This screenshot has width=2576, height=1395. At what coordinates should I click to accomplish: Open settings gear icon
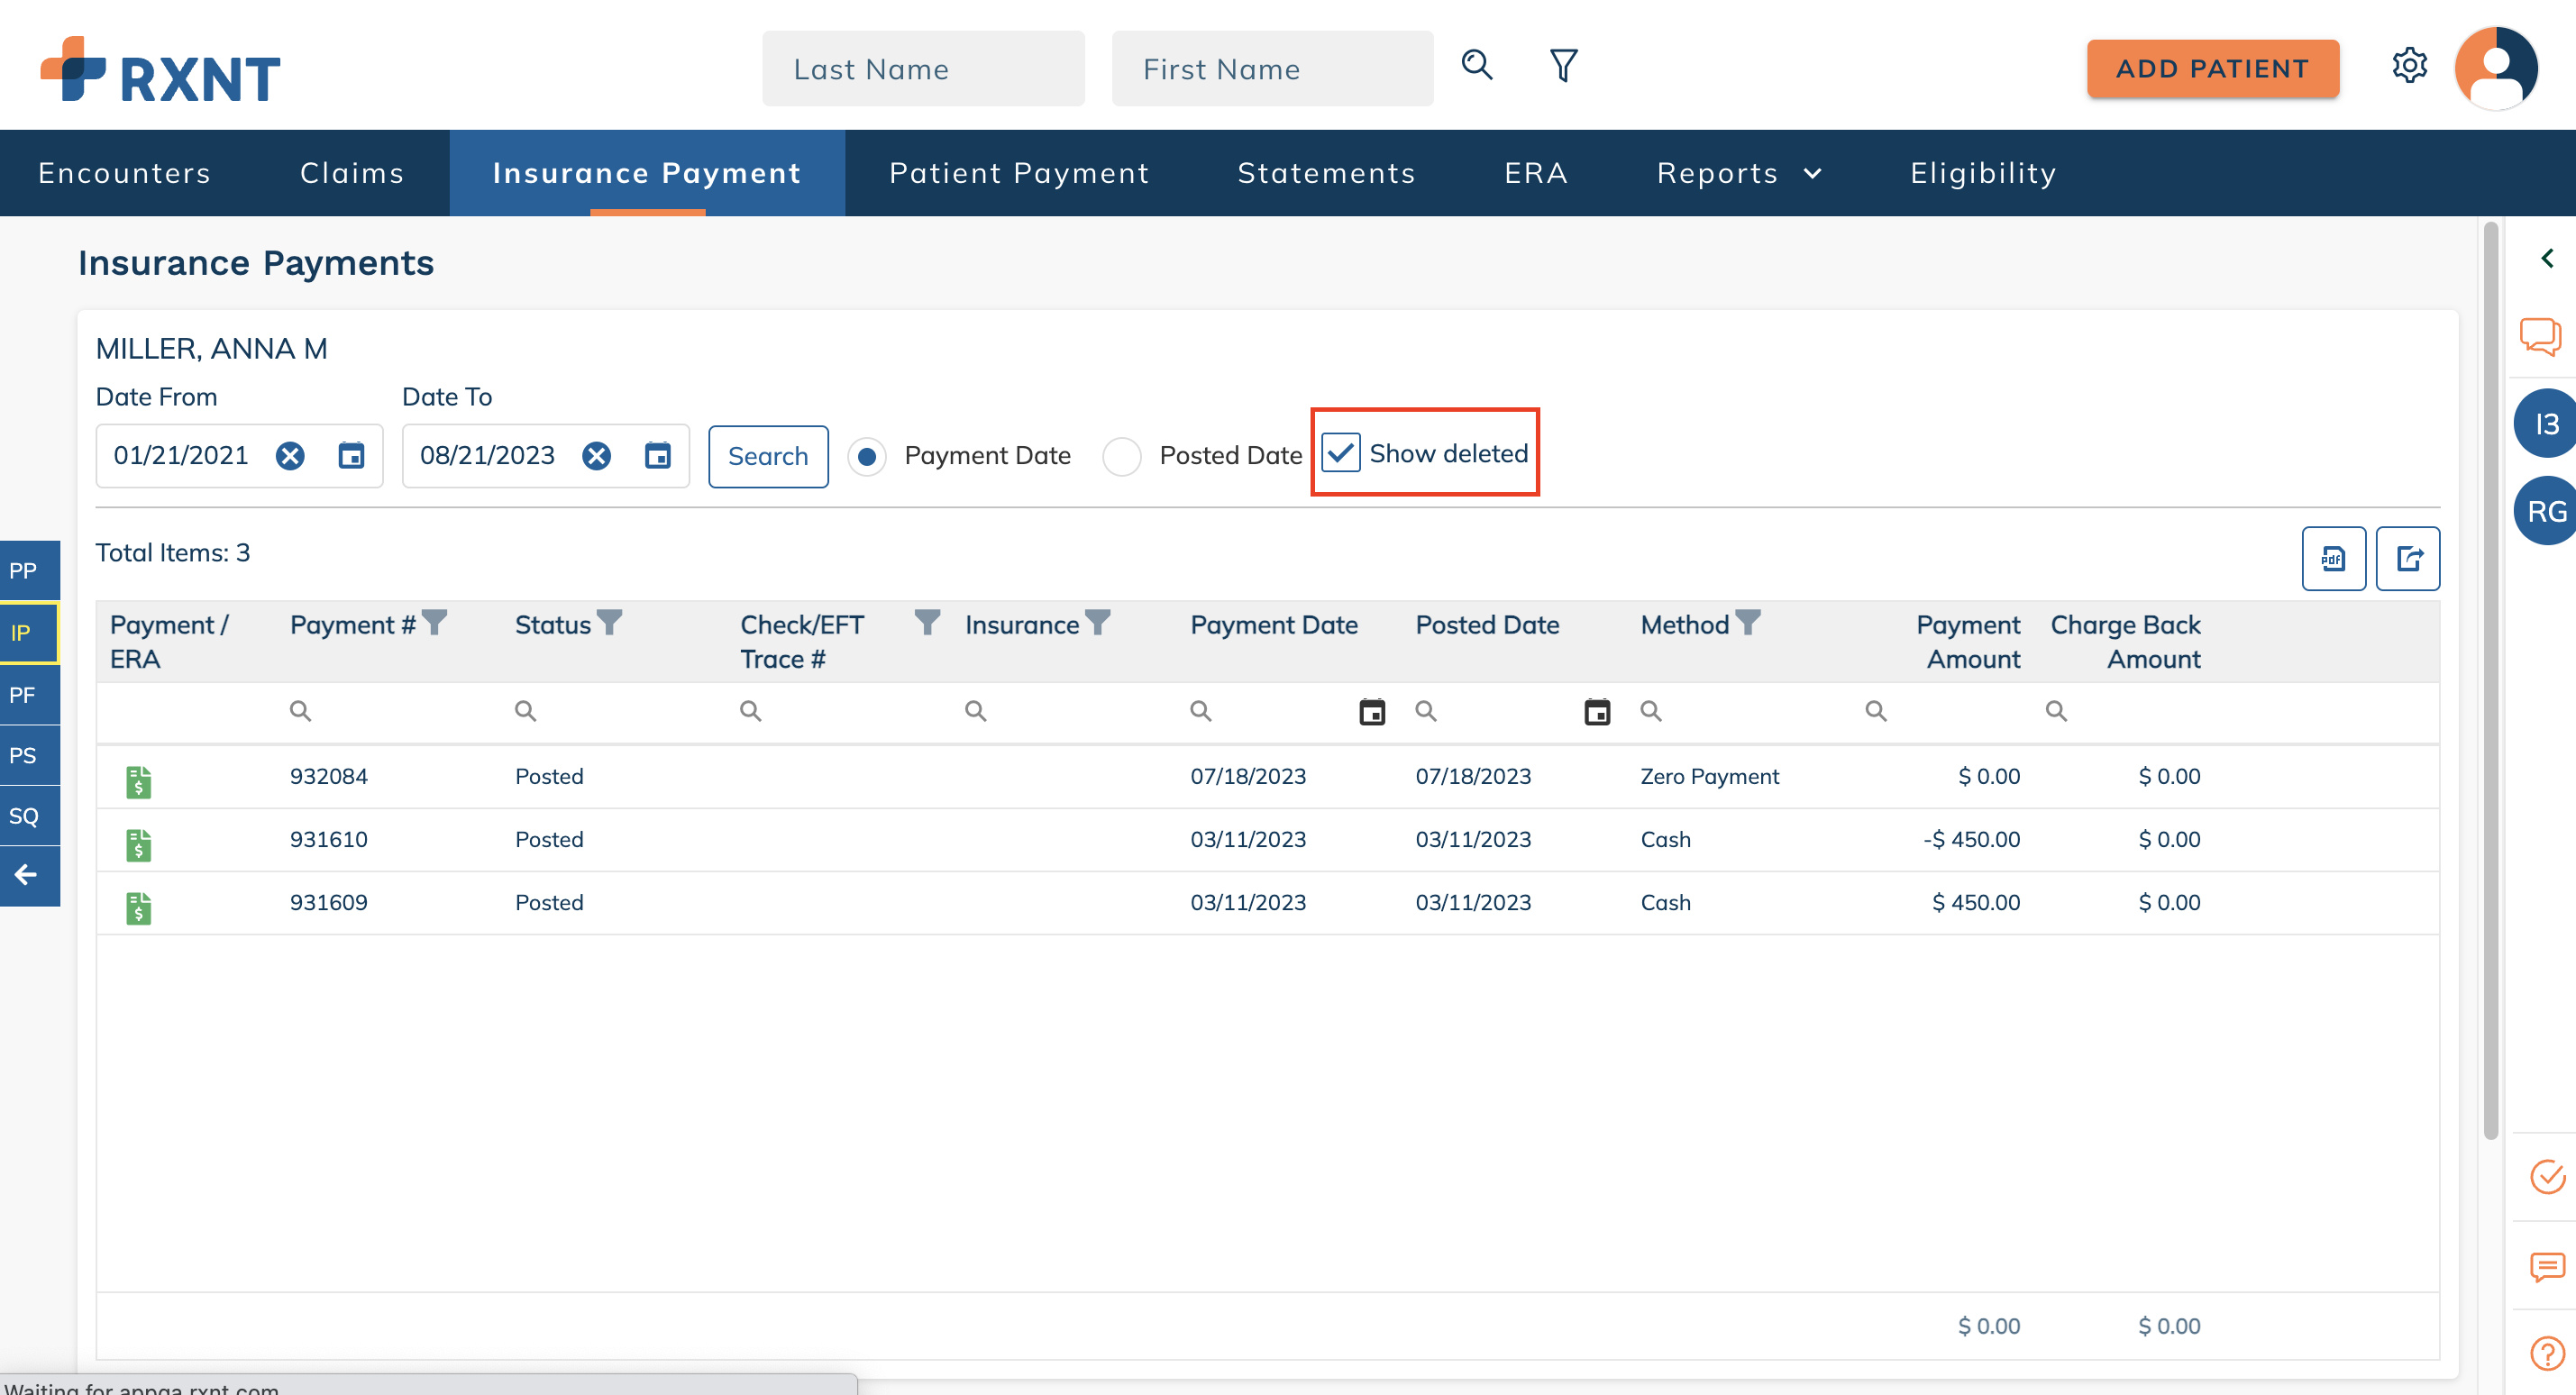click(2409, 66)
